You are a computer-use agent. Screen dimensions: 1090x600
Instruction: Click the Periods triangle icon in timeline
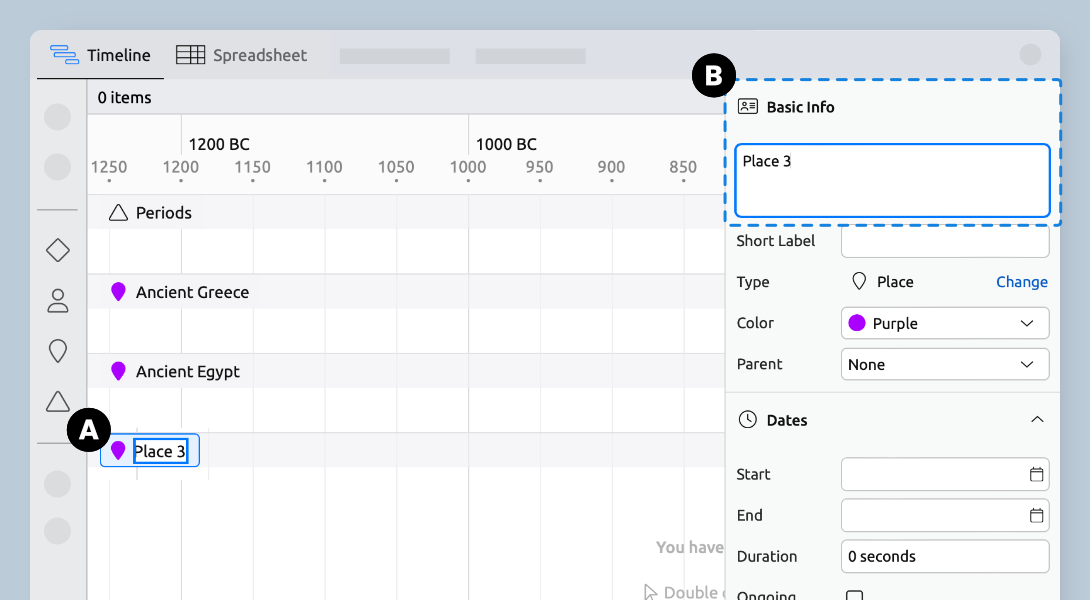(x=118, y=213)
